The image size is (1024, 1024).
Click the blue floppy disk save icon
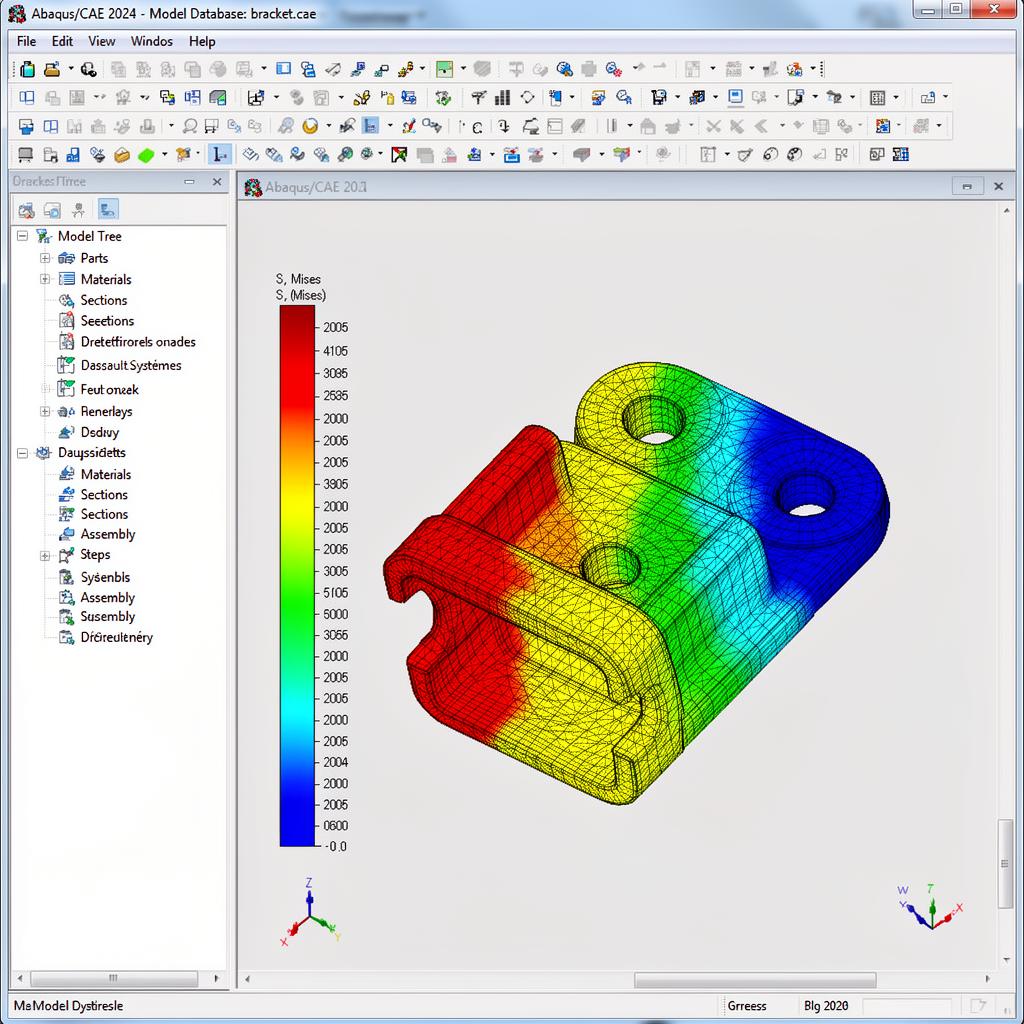[72, 155]
